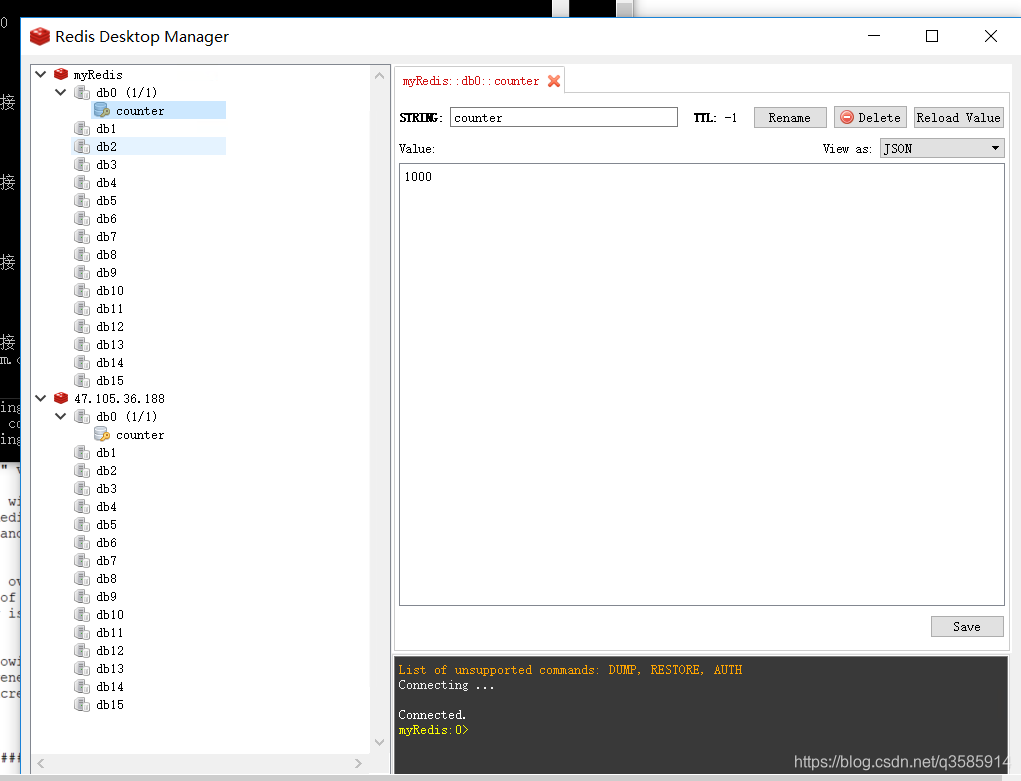Click the Redis Desktop Manager title bar logo
The image size is (1021, 781).
click(x=40, y=36)
